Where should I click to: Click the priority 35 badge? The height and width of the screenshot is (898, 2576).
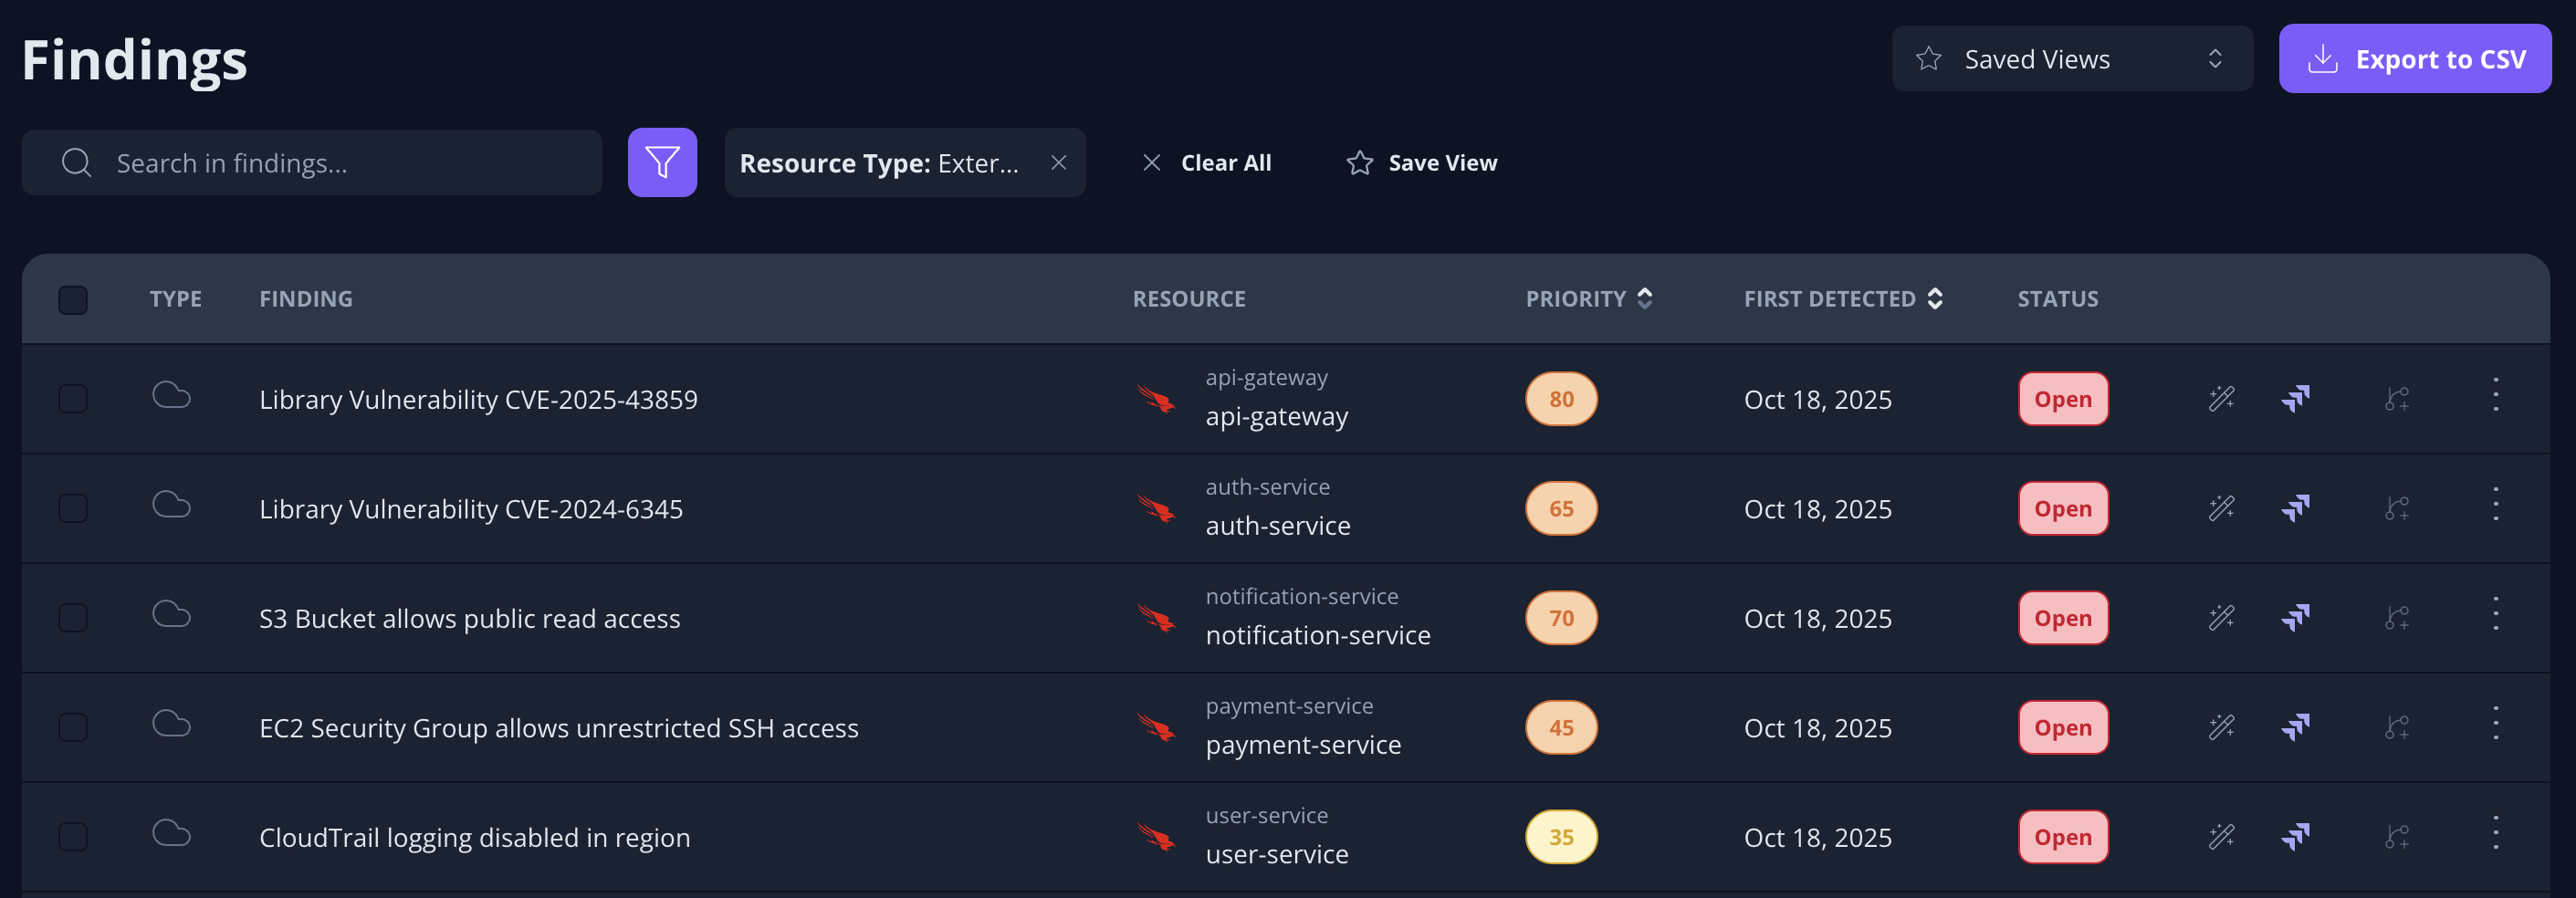1561,837
